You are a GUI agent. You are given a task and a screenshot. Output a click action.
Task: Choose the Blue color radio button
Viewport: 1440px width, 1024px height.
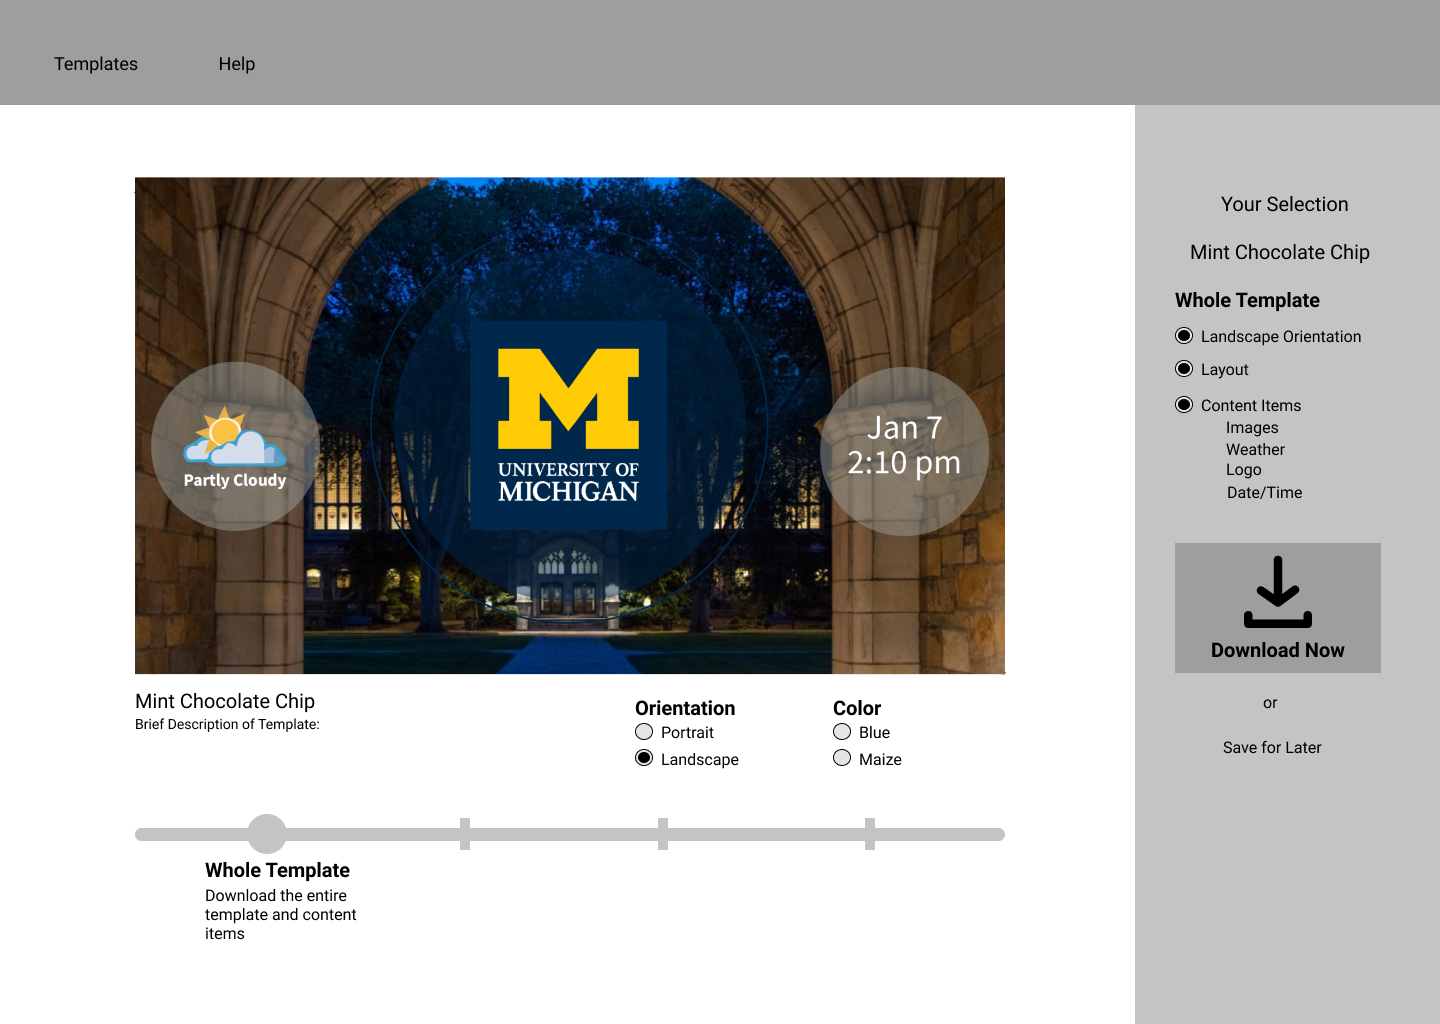tap(842, 732)
